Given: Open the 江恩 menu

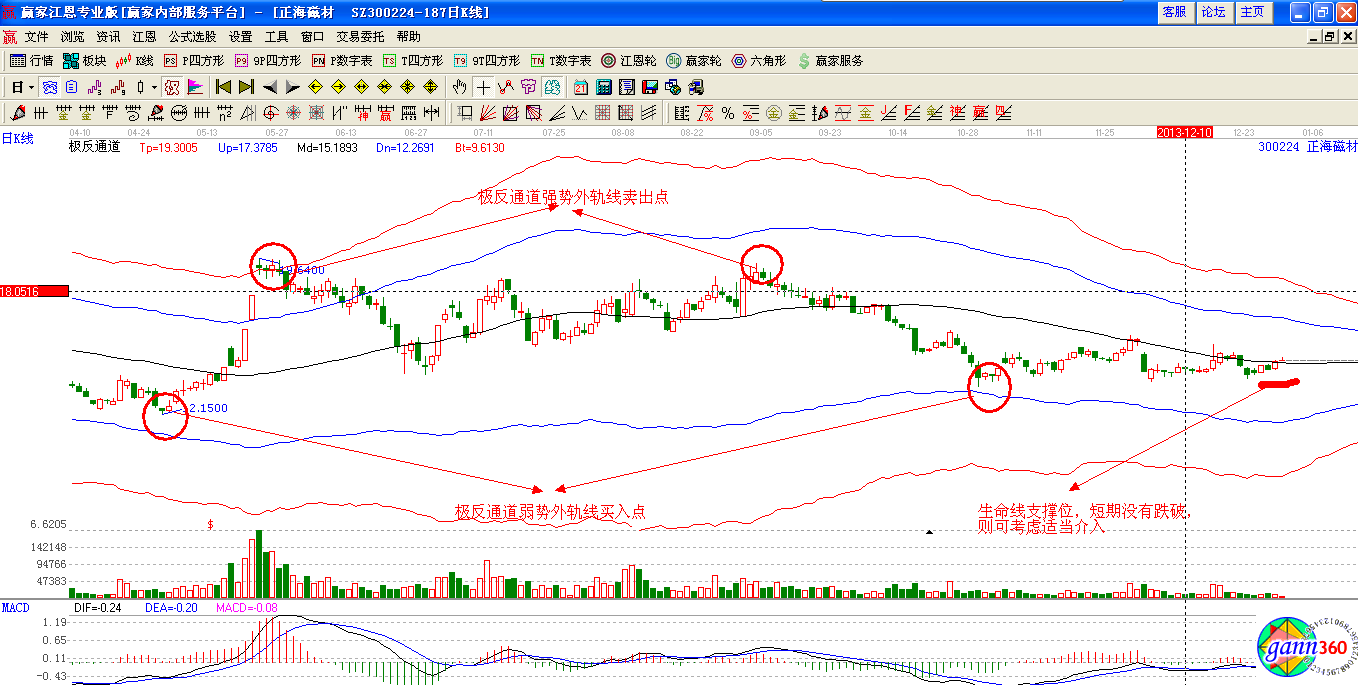Looking at the screenshot, I should click(144, 37).
